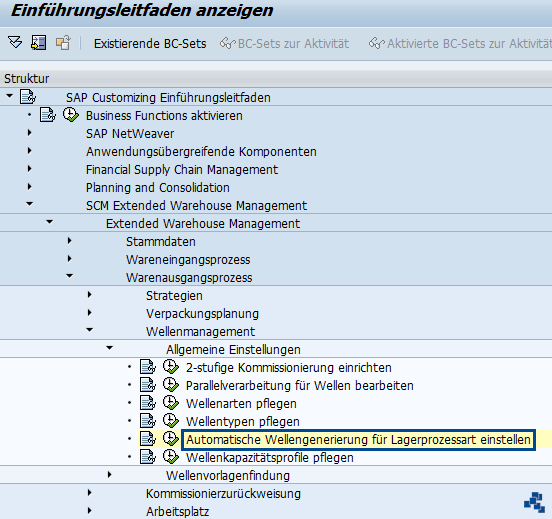Execute activity Wellentypen pflegen
Viewport: 552px width, 519px height.
[171, 421]
